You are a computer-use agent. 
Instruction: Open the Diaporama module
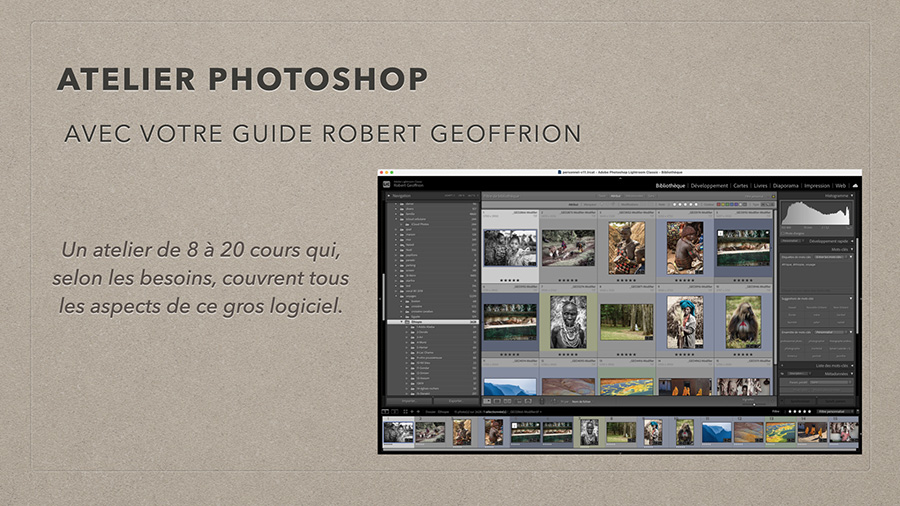pos(786,185)
